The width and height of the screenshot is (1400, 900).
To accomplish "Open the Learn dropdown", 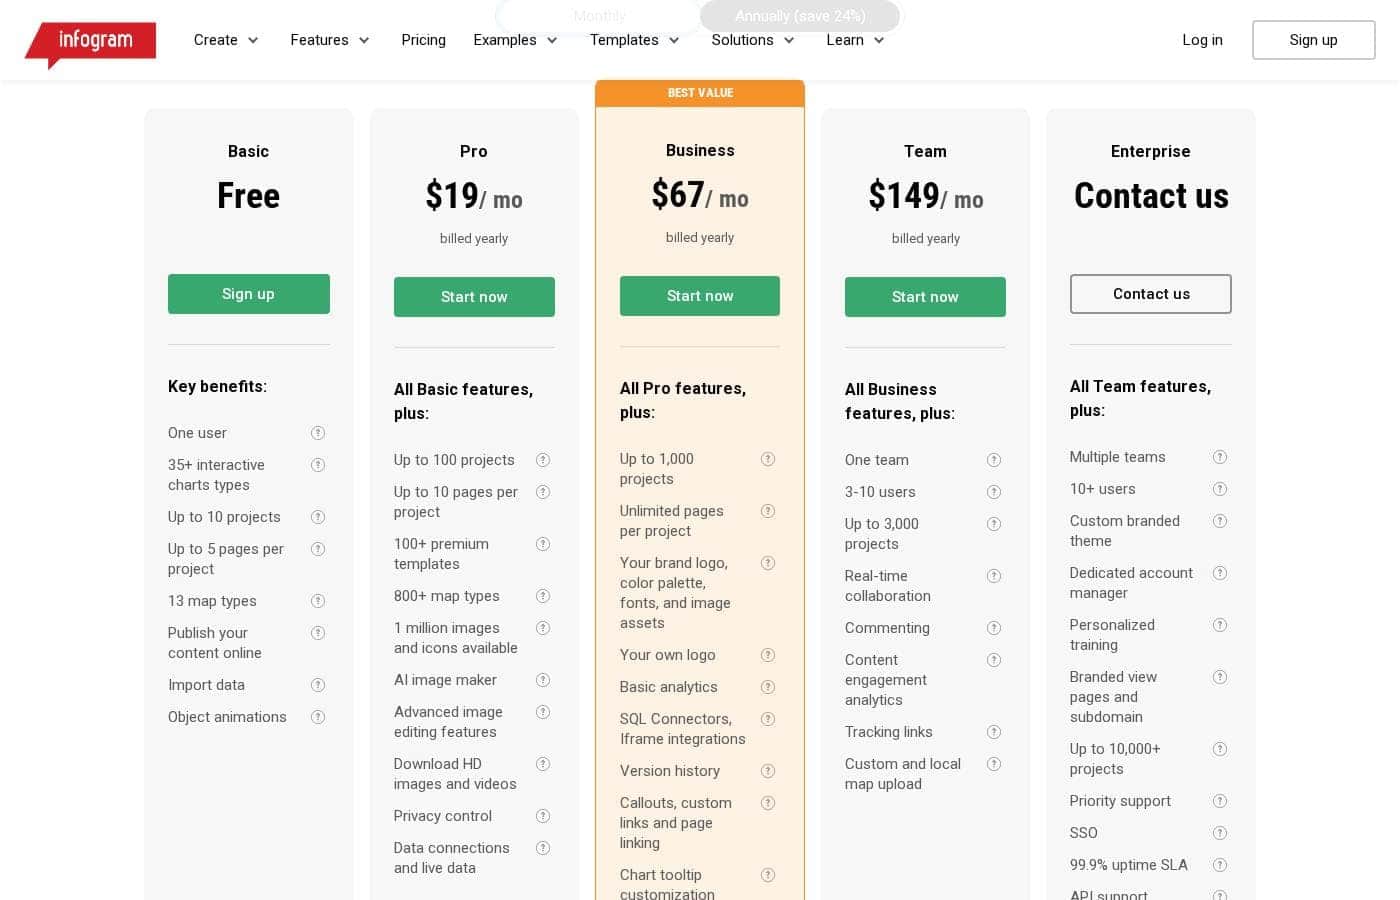I will [855, 40].
